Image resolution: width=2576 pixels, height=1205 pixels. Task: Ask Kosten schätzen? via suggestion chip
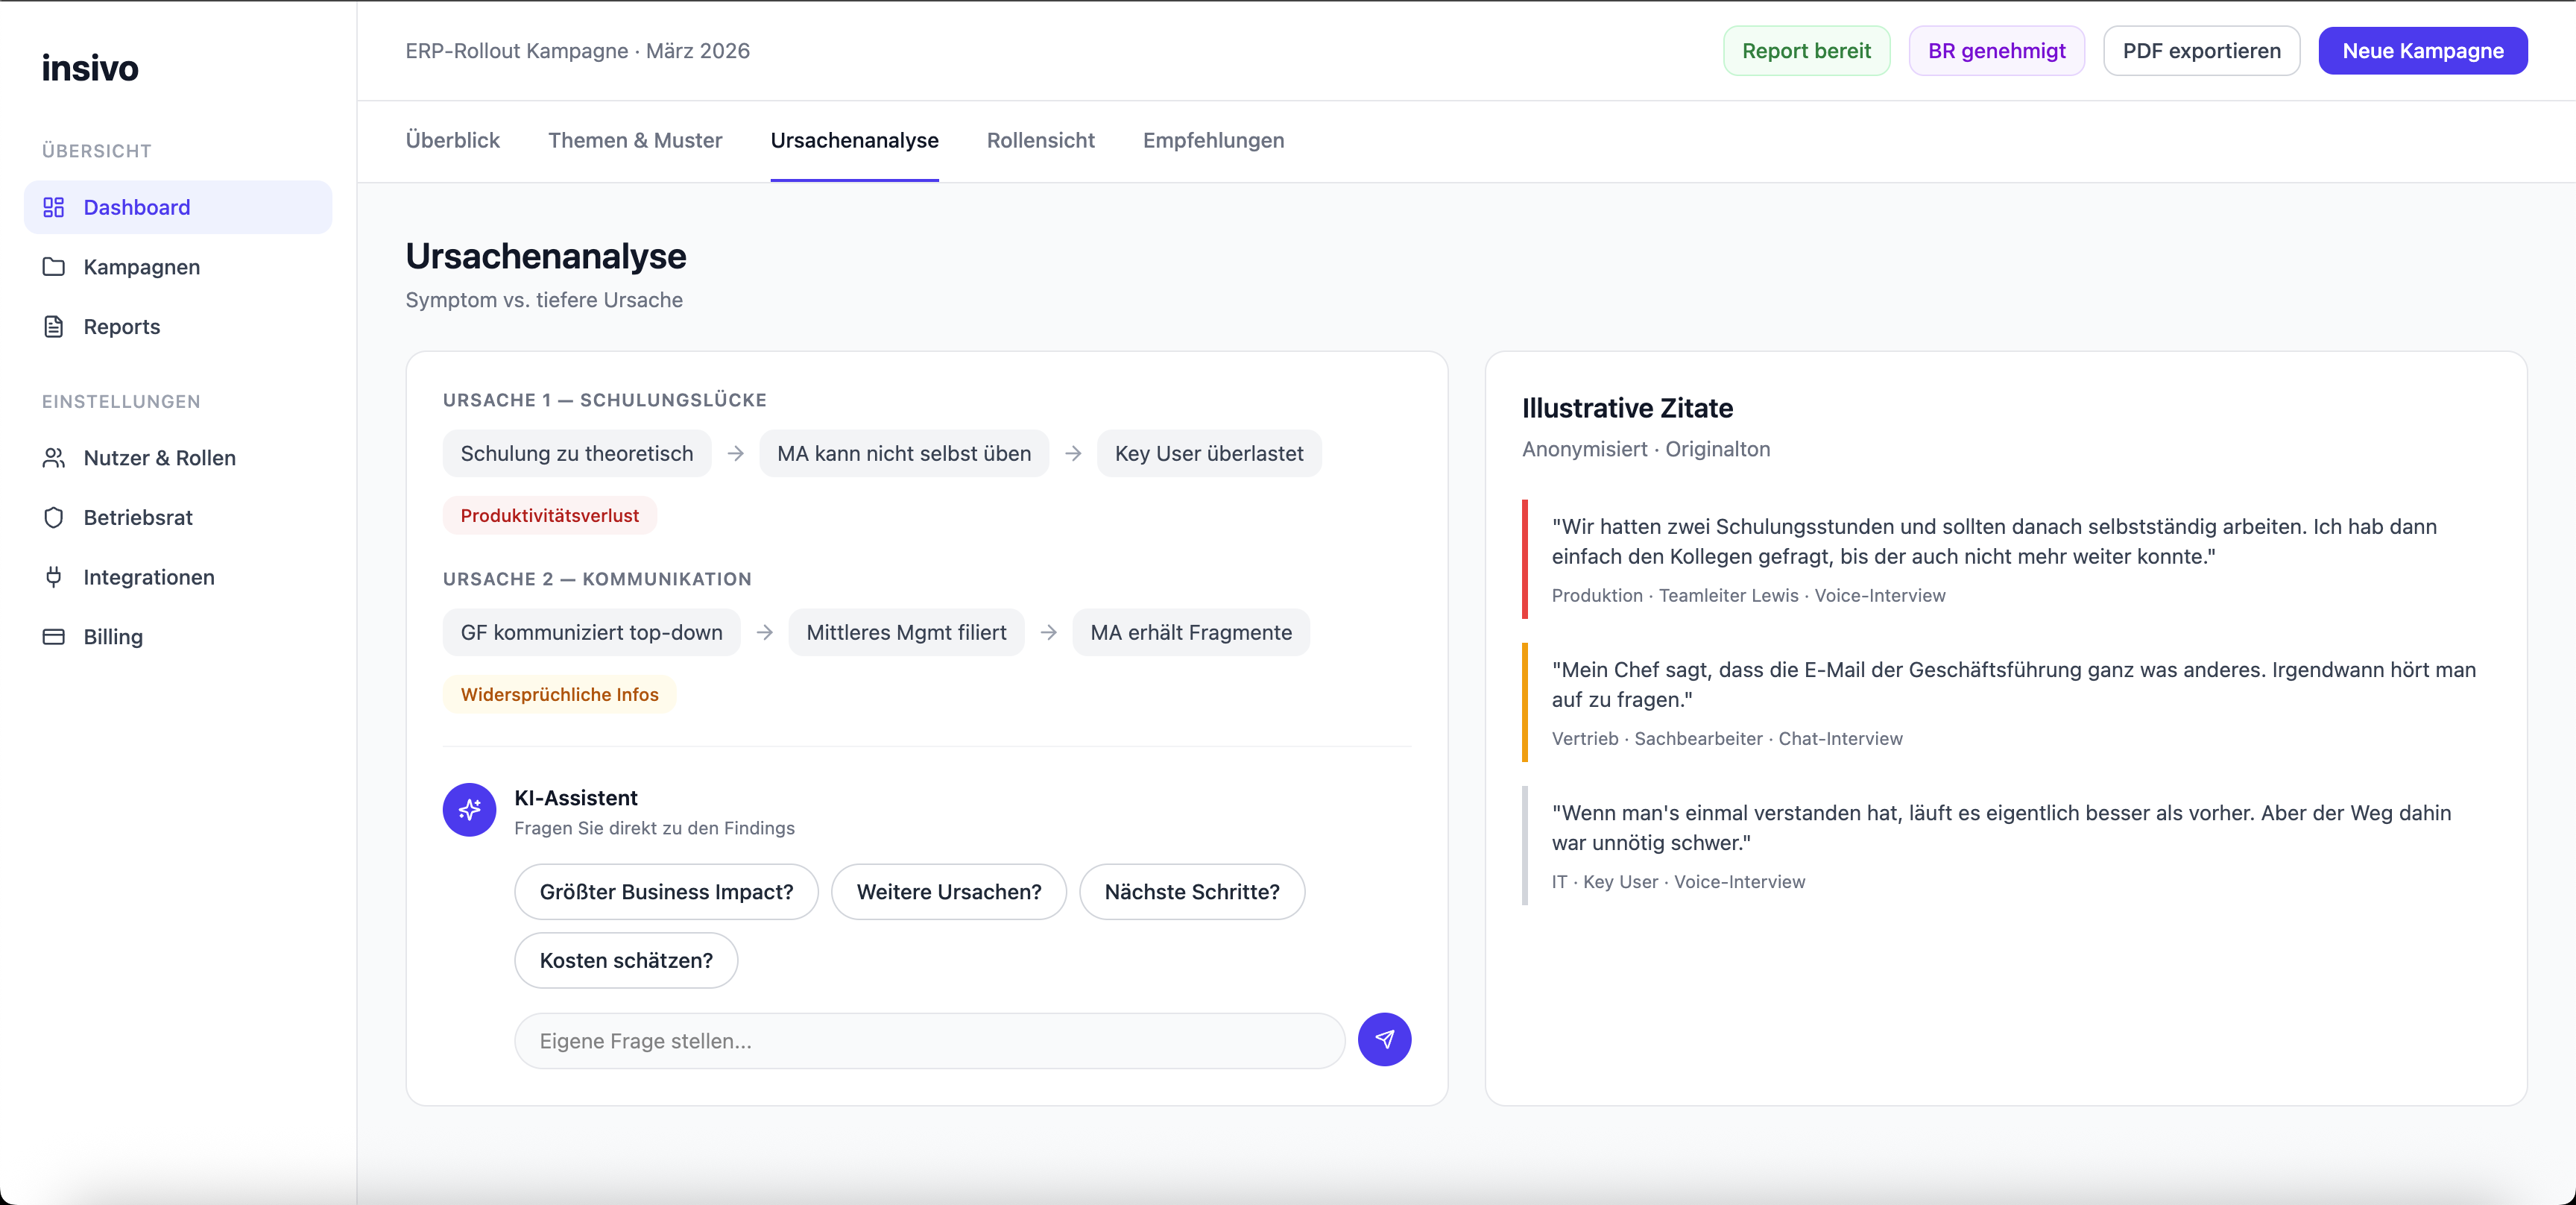[x=626, y=960]
